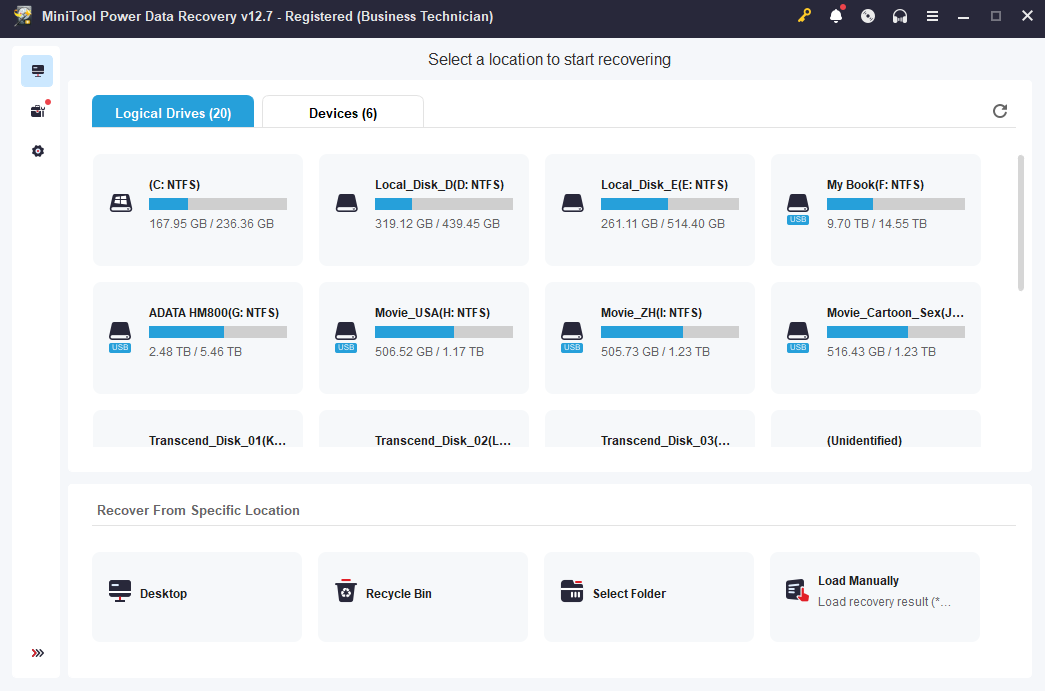Open the toolbox utilities sidebar icon

(x=37, y=111)
